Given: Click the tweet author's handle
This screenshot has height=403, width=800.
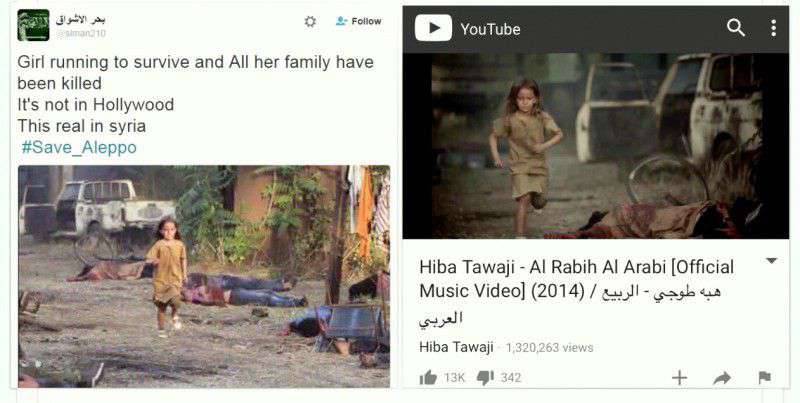Looking at the screenshot, I should (81, 33).
